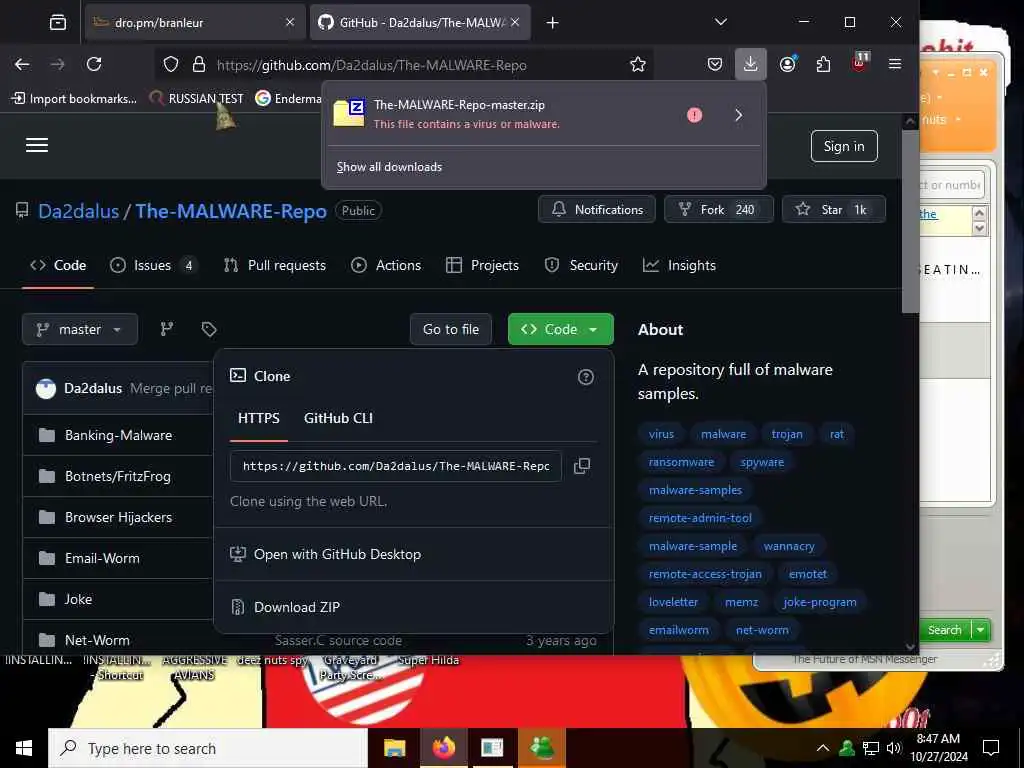Open the Extensions puzzle icon
This screenshot has width=1024, height=768.
point(824,64)
